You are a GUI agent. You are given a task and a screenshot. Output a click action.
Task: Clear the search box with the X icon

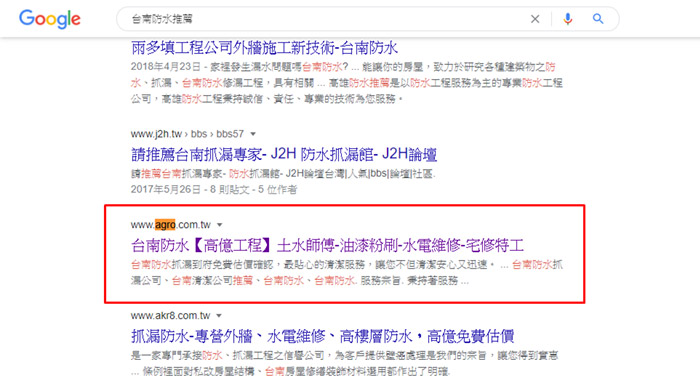[x=535, y=19]
